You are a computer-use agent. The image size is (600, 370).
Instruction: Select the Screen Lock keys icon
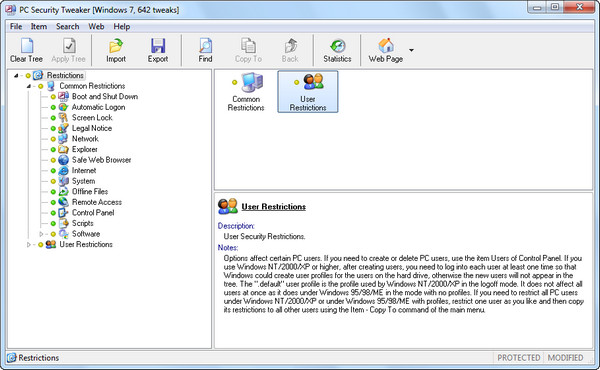63,117
